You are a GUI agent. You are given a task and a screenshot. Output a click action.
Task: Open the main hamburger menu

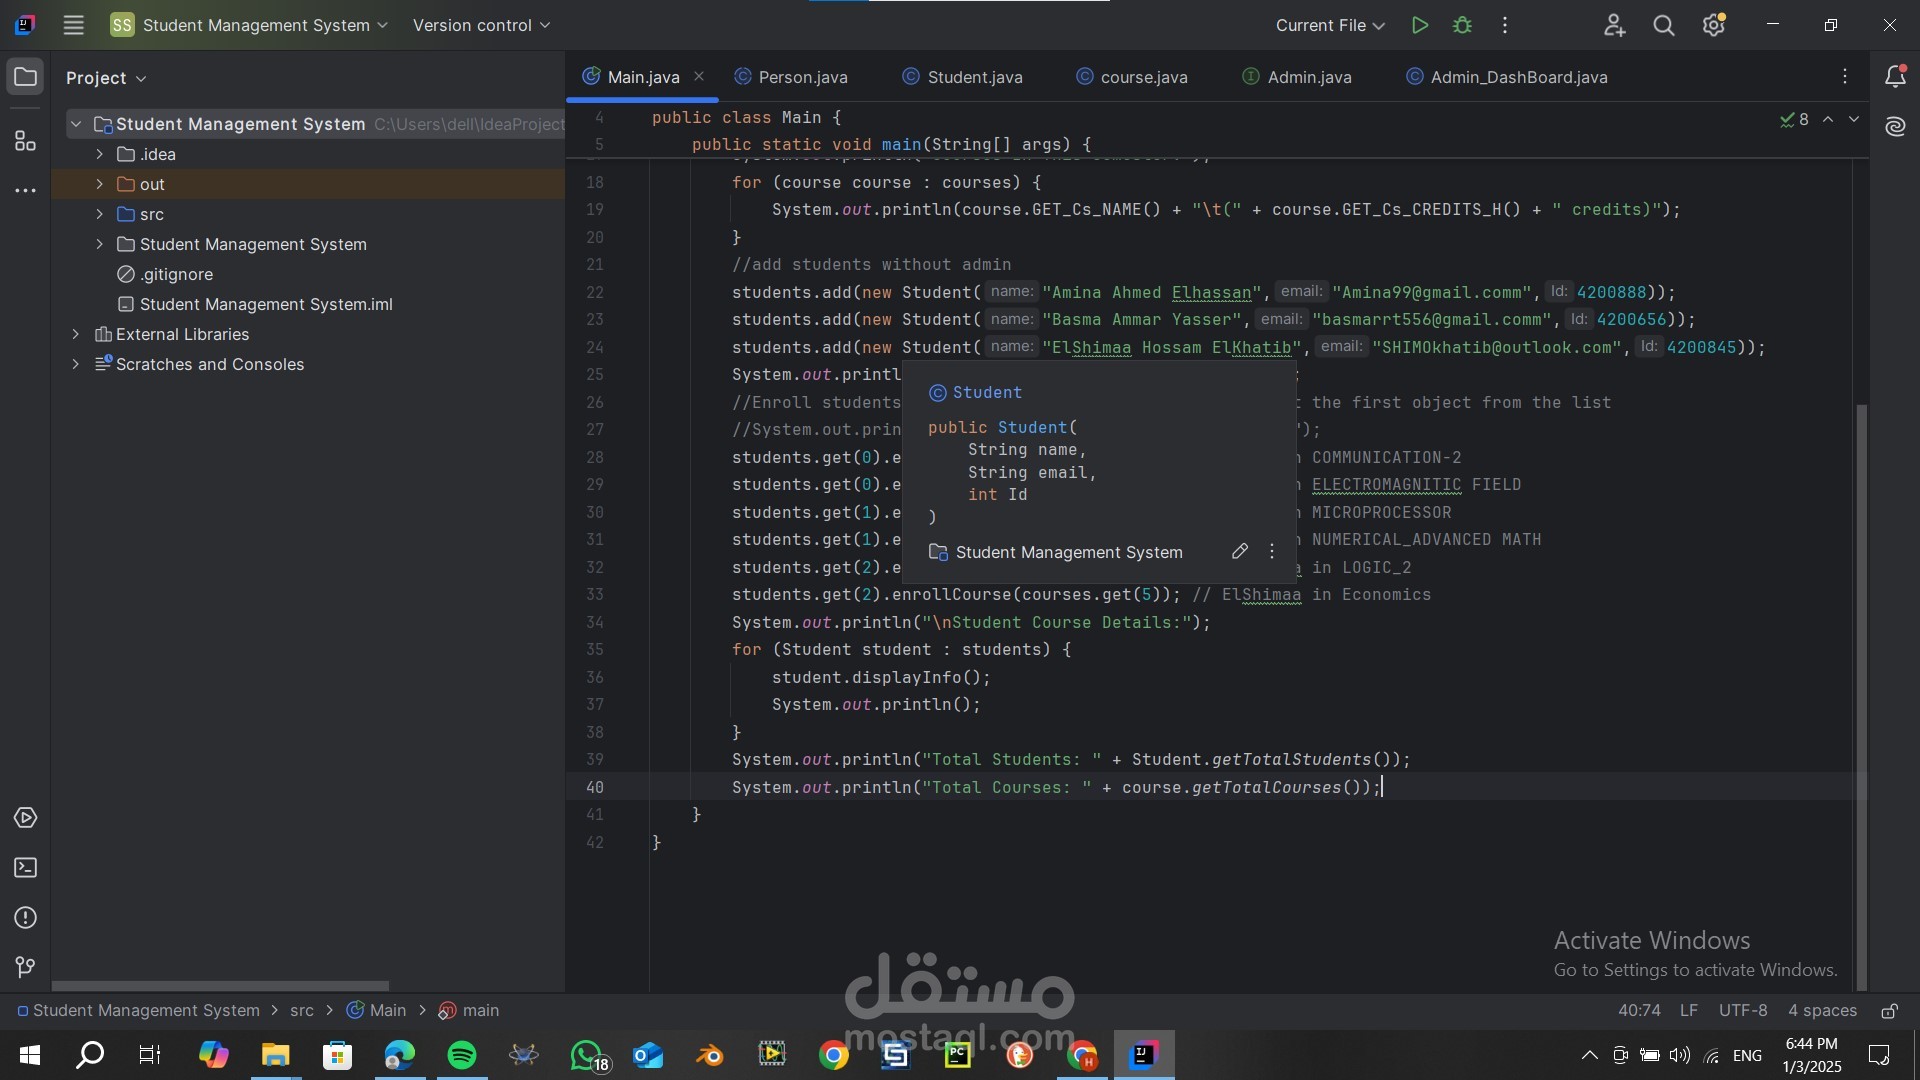click(x=73, y=25)
